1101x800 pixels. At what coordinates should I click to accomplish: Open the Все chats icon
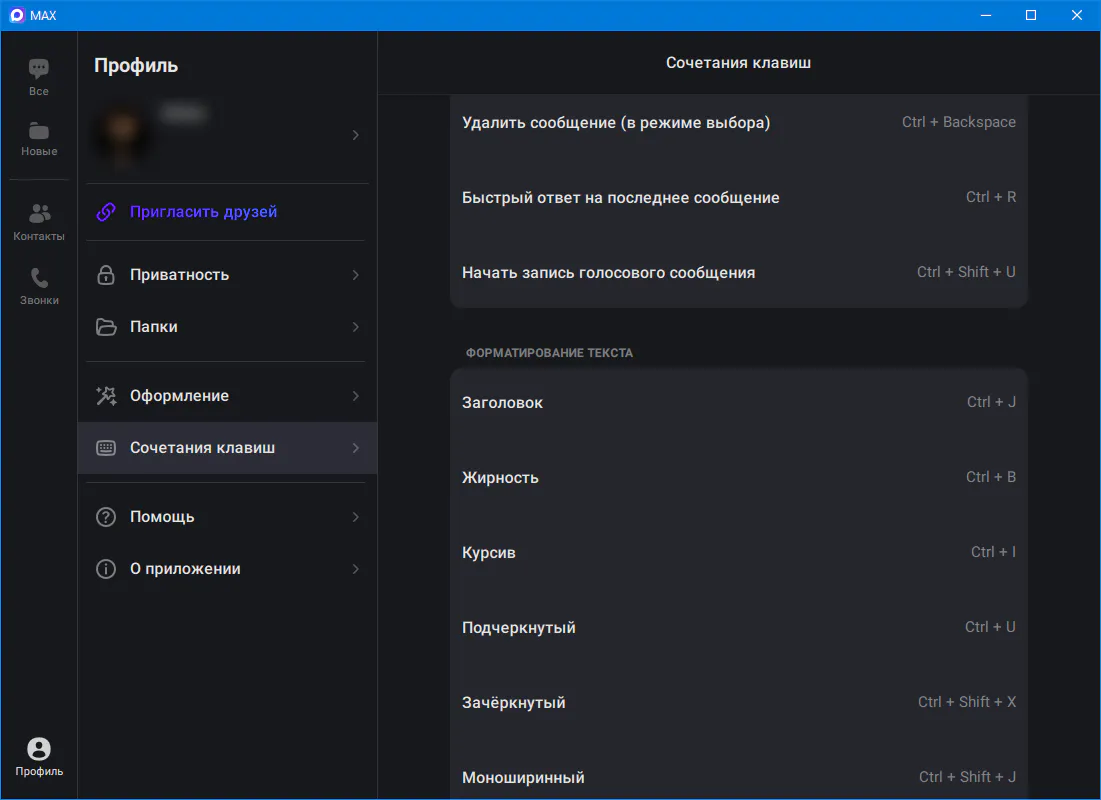[38, 69]
